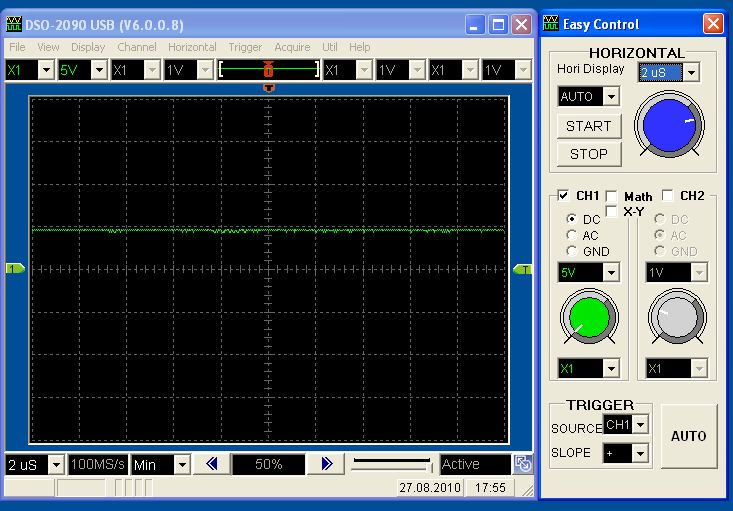Screen dimensions: 733x511
Task: Click the orange trigger position marker at top
Action: [268, 88]
